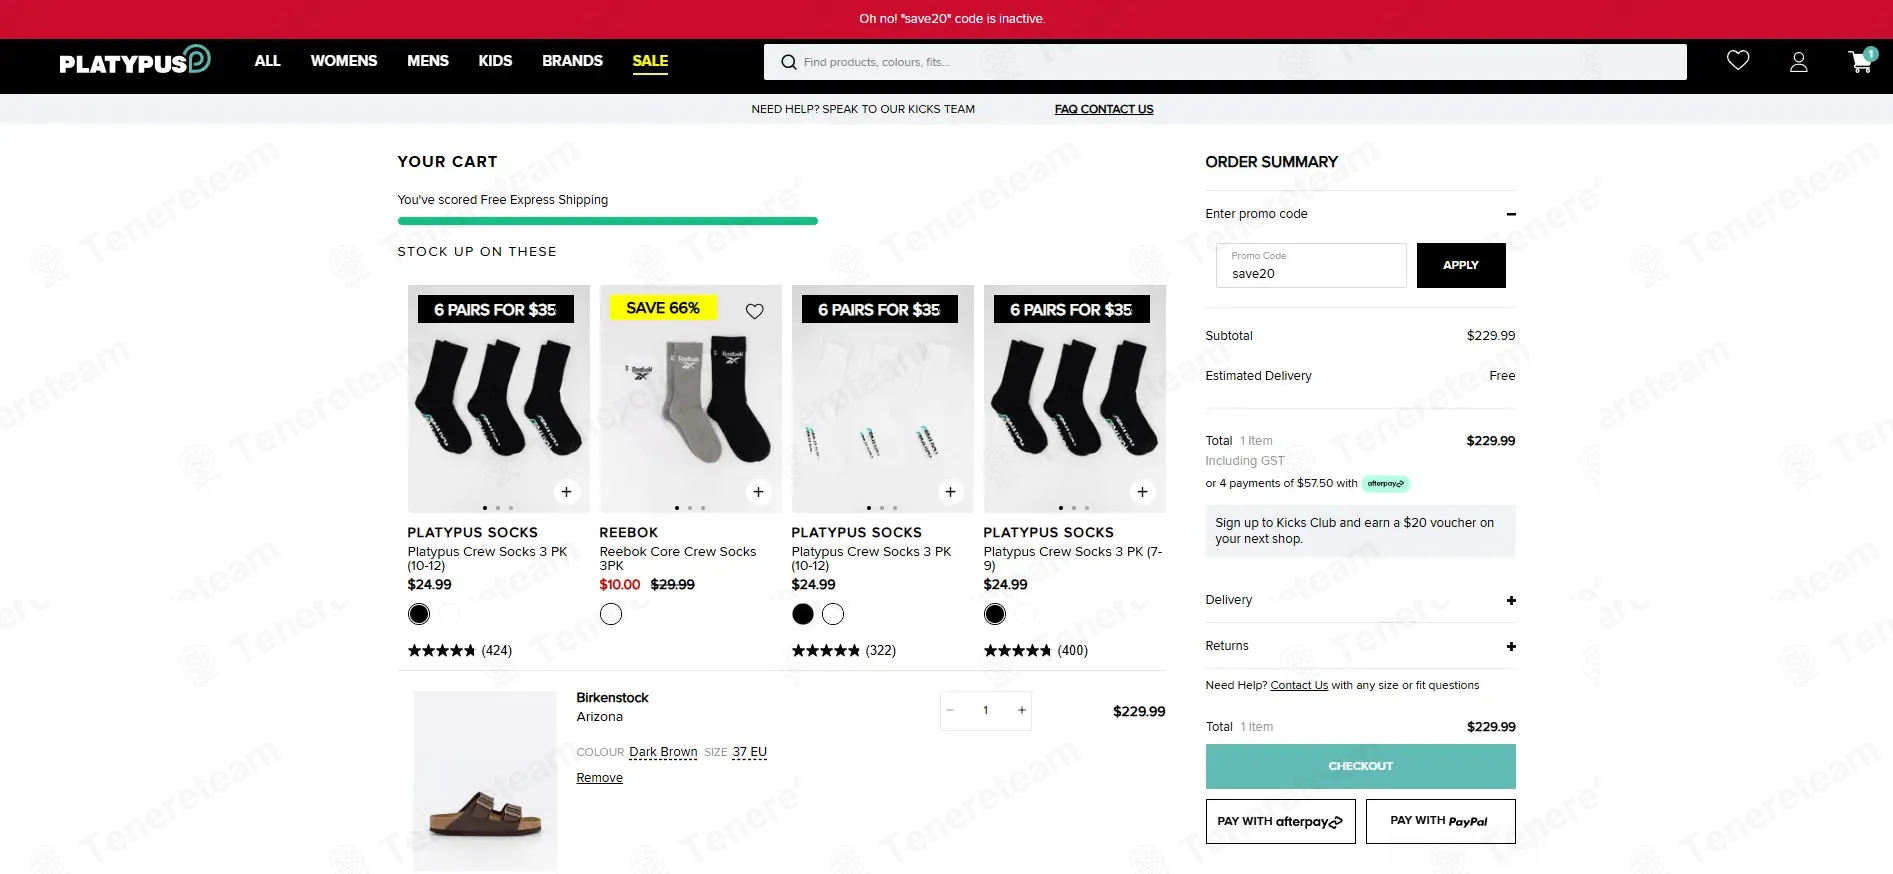Open Birkenstock Arizona sandal thumbnail
The image size is (1893, 874).
485,780
